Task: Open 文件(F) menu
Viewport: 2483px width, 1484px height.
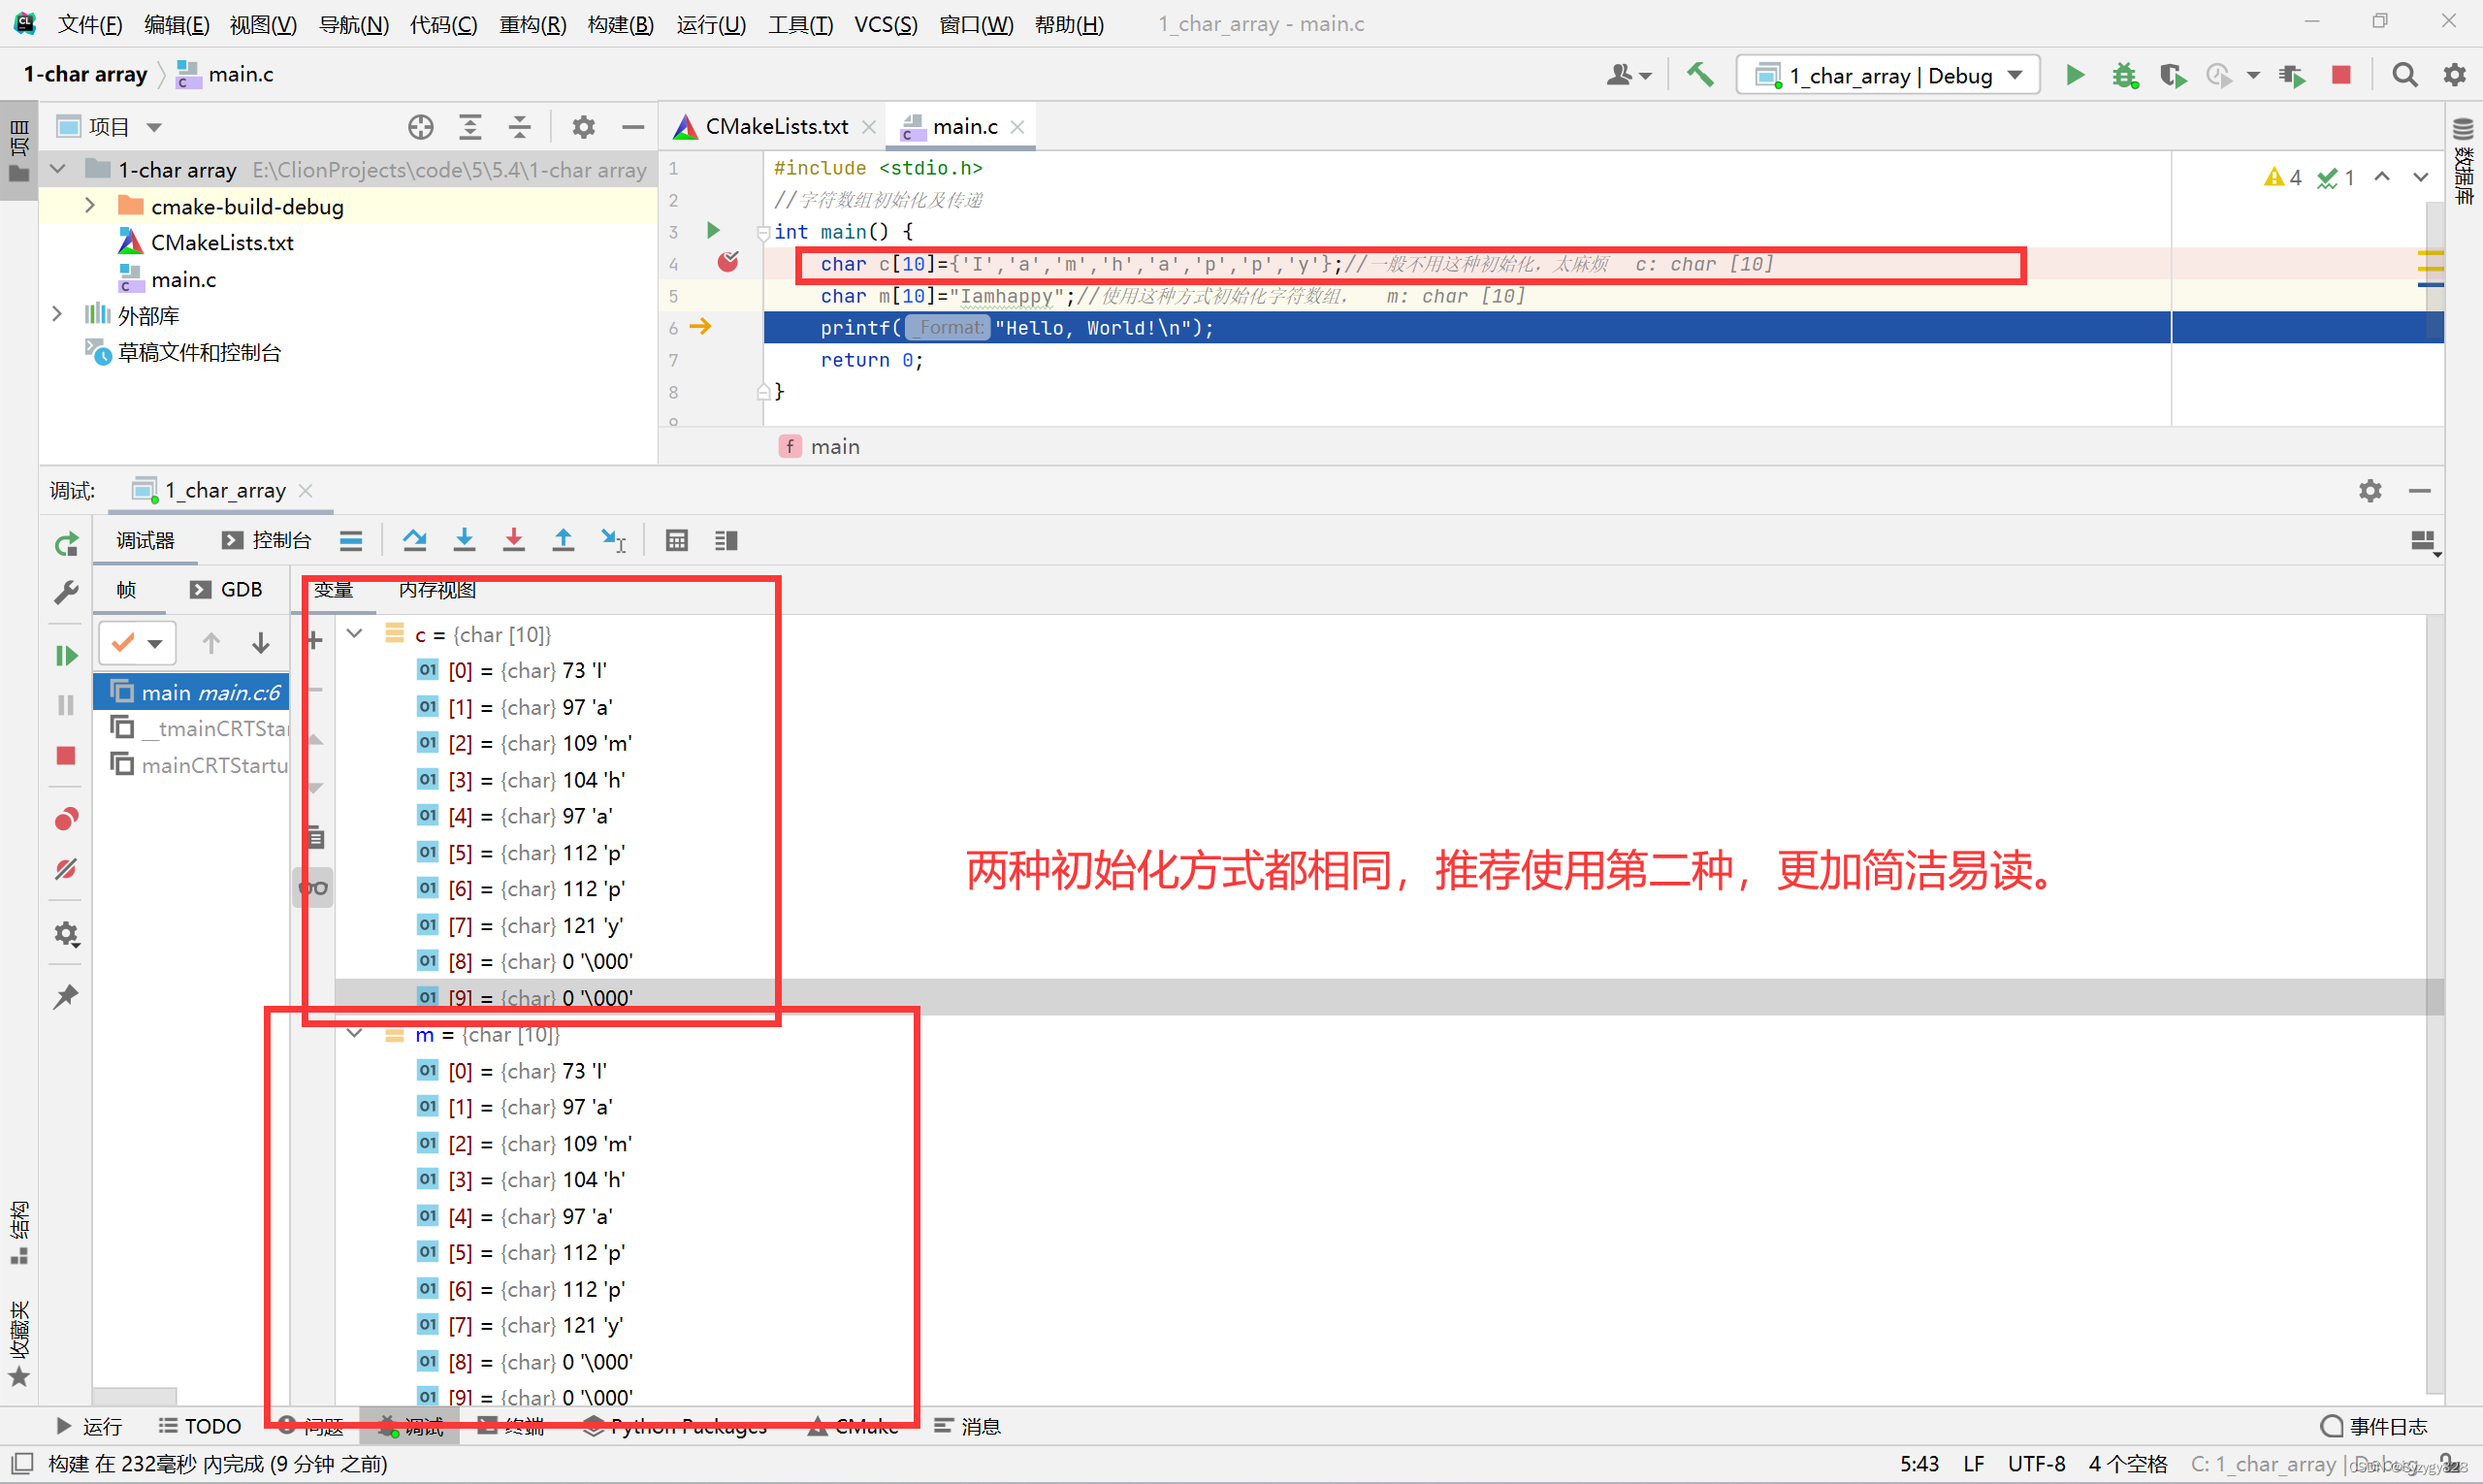Action: [90, 24]
